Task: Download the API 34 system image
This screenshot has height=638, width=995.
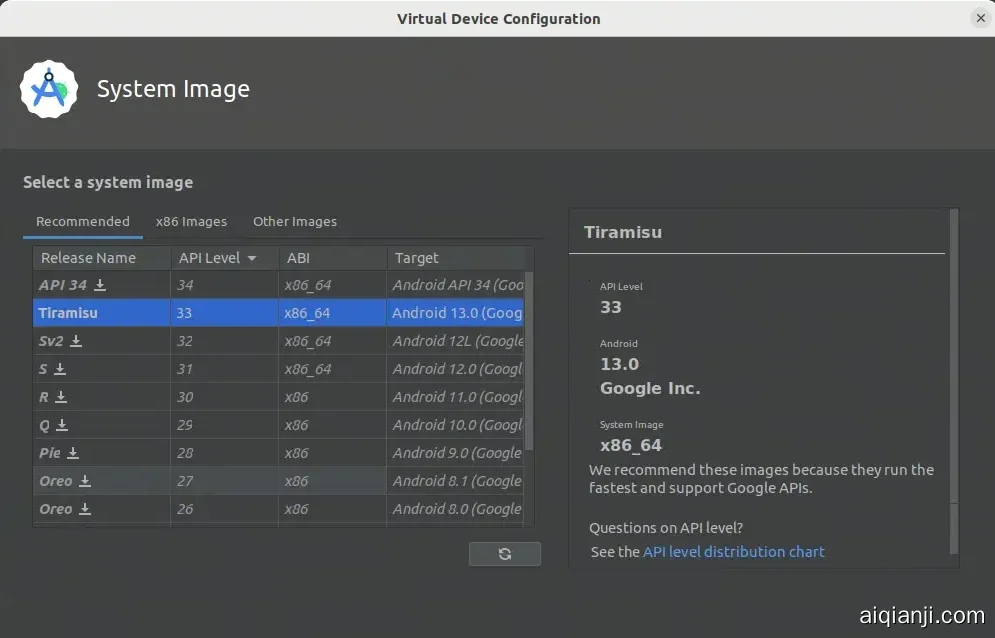Action: [x=100, y=286]
